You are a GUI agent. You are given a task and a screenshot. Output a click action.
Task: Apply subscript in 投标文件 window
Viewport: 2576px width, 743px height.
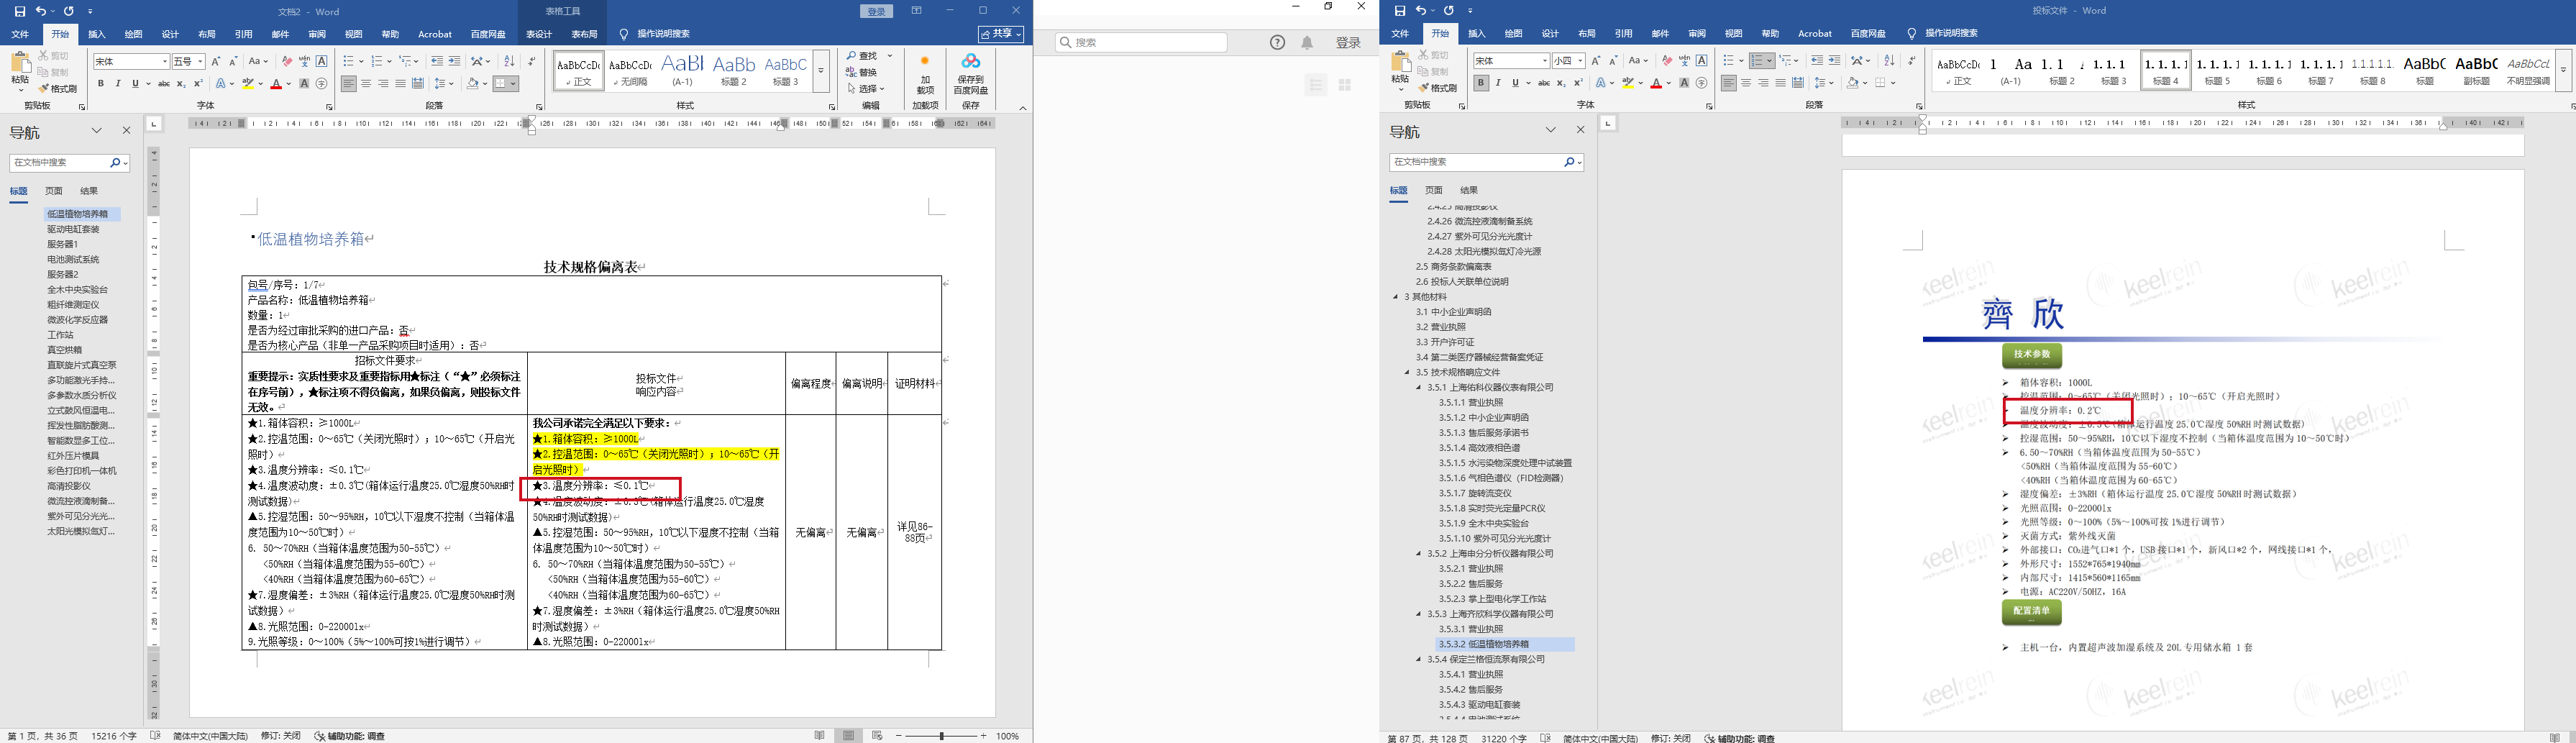coord(1561,84)
